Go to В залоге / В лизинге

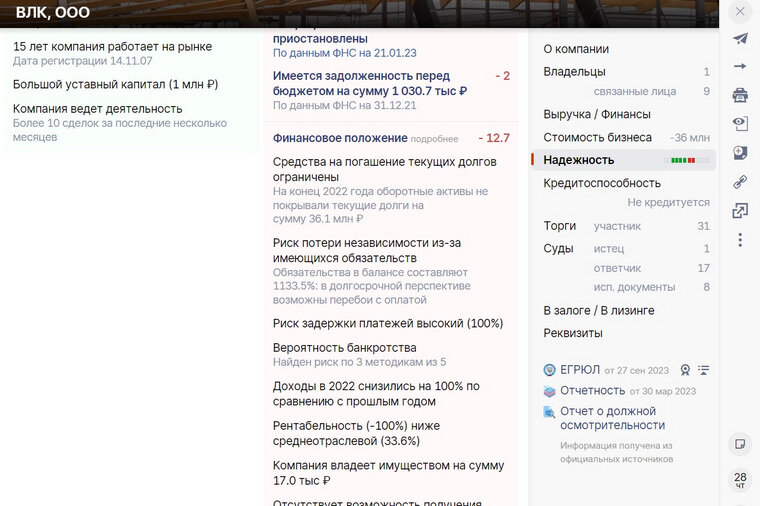[x=599, y=311]
